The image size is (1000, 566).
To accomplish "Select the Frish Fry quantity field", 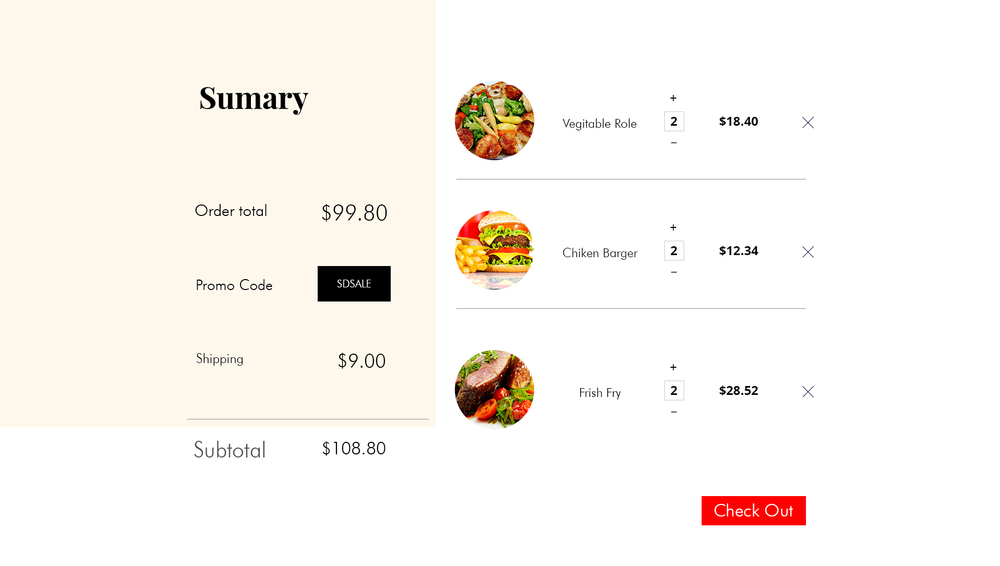I will (674, 391).
